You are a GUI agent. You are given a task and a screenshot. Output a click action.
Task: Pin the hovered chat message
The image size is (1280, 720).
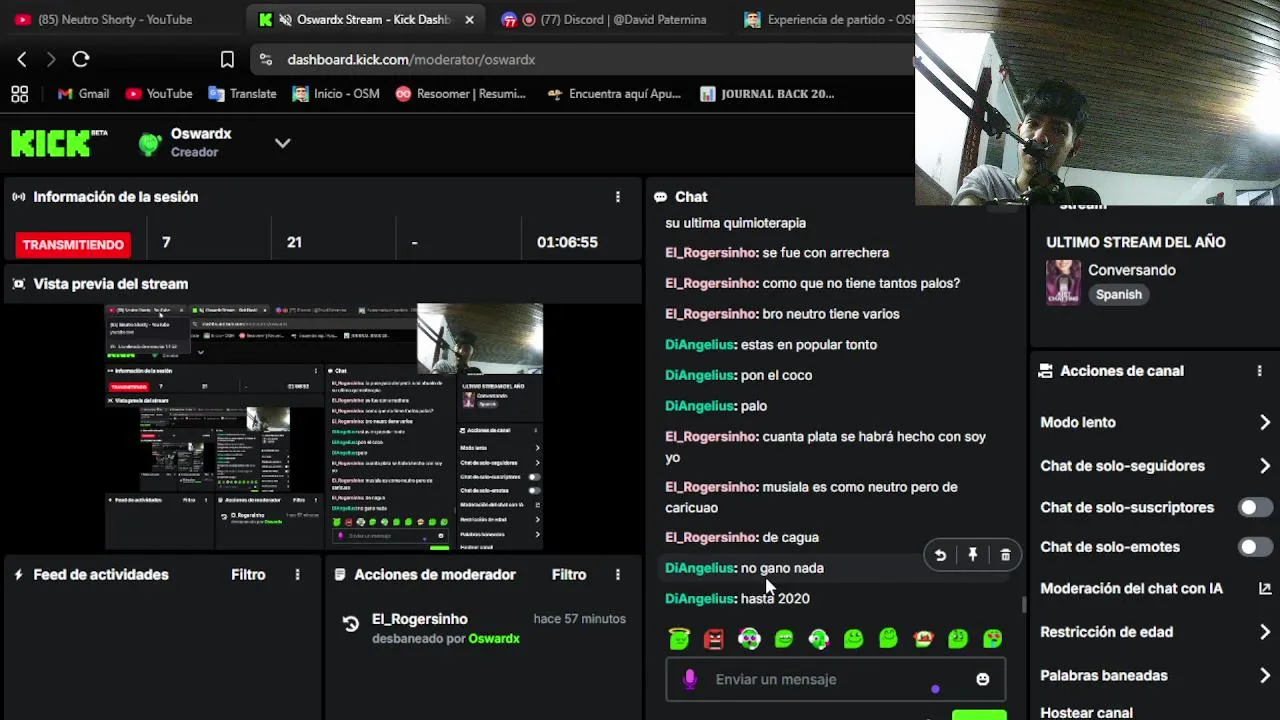pyautogui.click(x=973, y=555)
